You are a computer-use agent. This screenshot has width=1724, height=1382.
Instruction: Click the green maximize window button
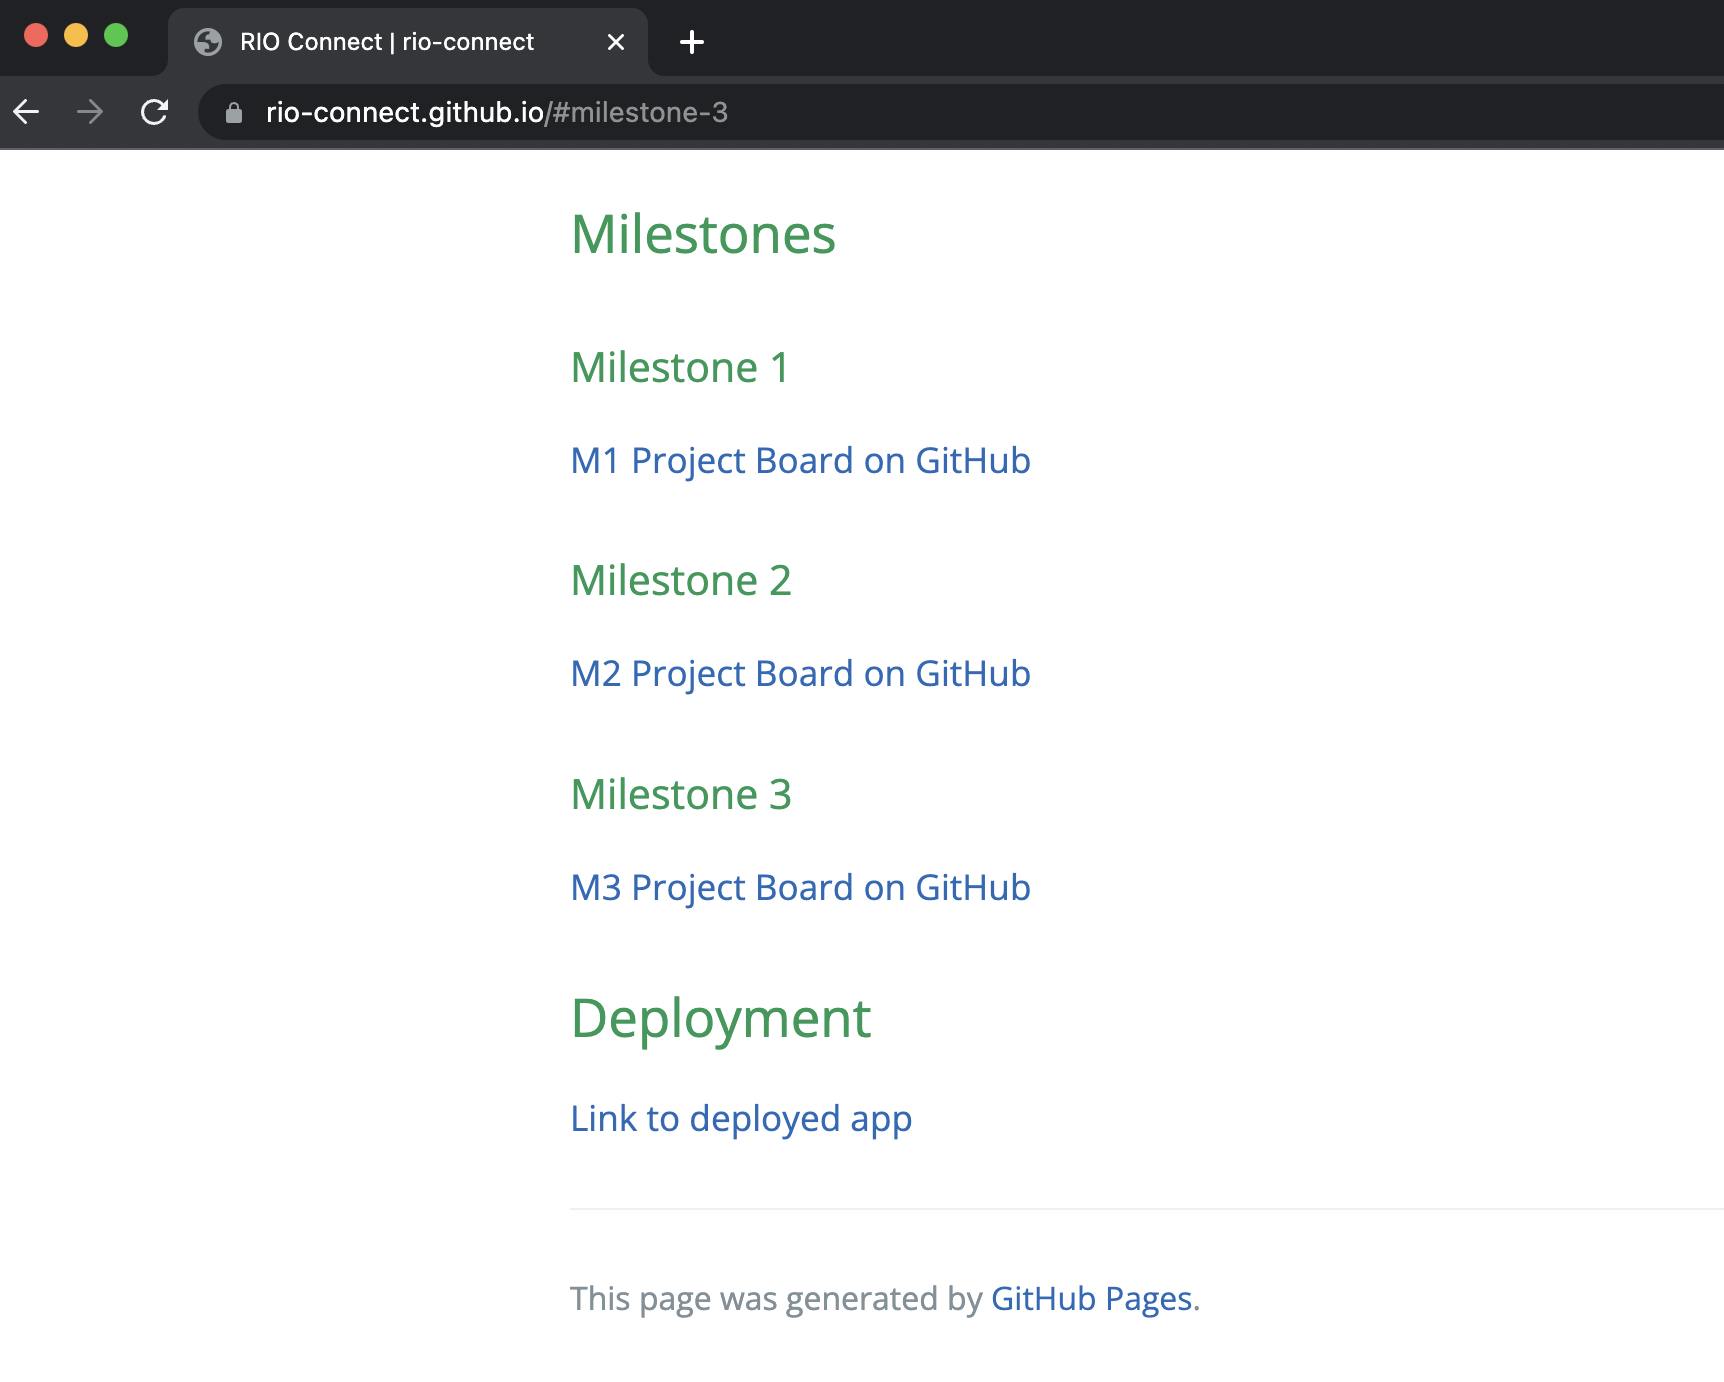[116, 36]
